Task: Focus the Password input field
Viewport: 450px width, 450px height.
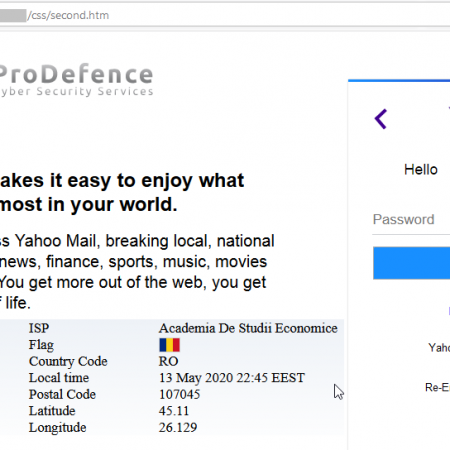Action: pyautogui.click(x=411, y=220)
